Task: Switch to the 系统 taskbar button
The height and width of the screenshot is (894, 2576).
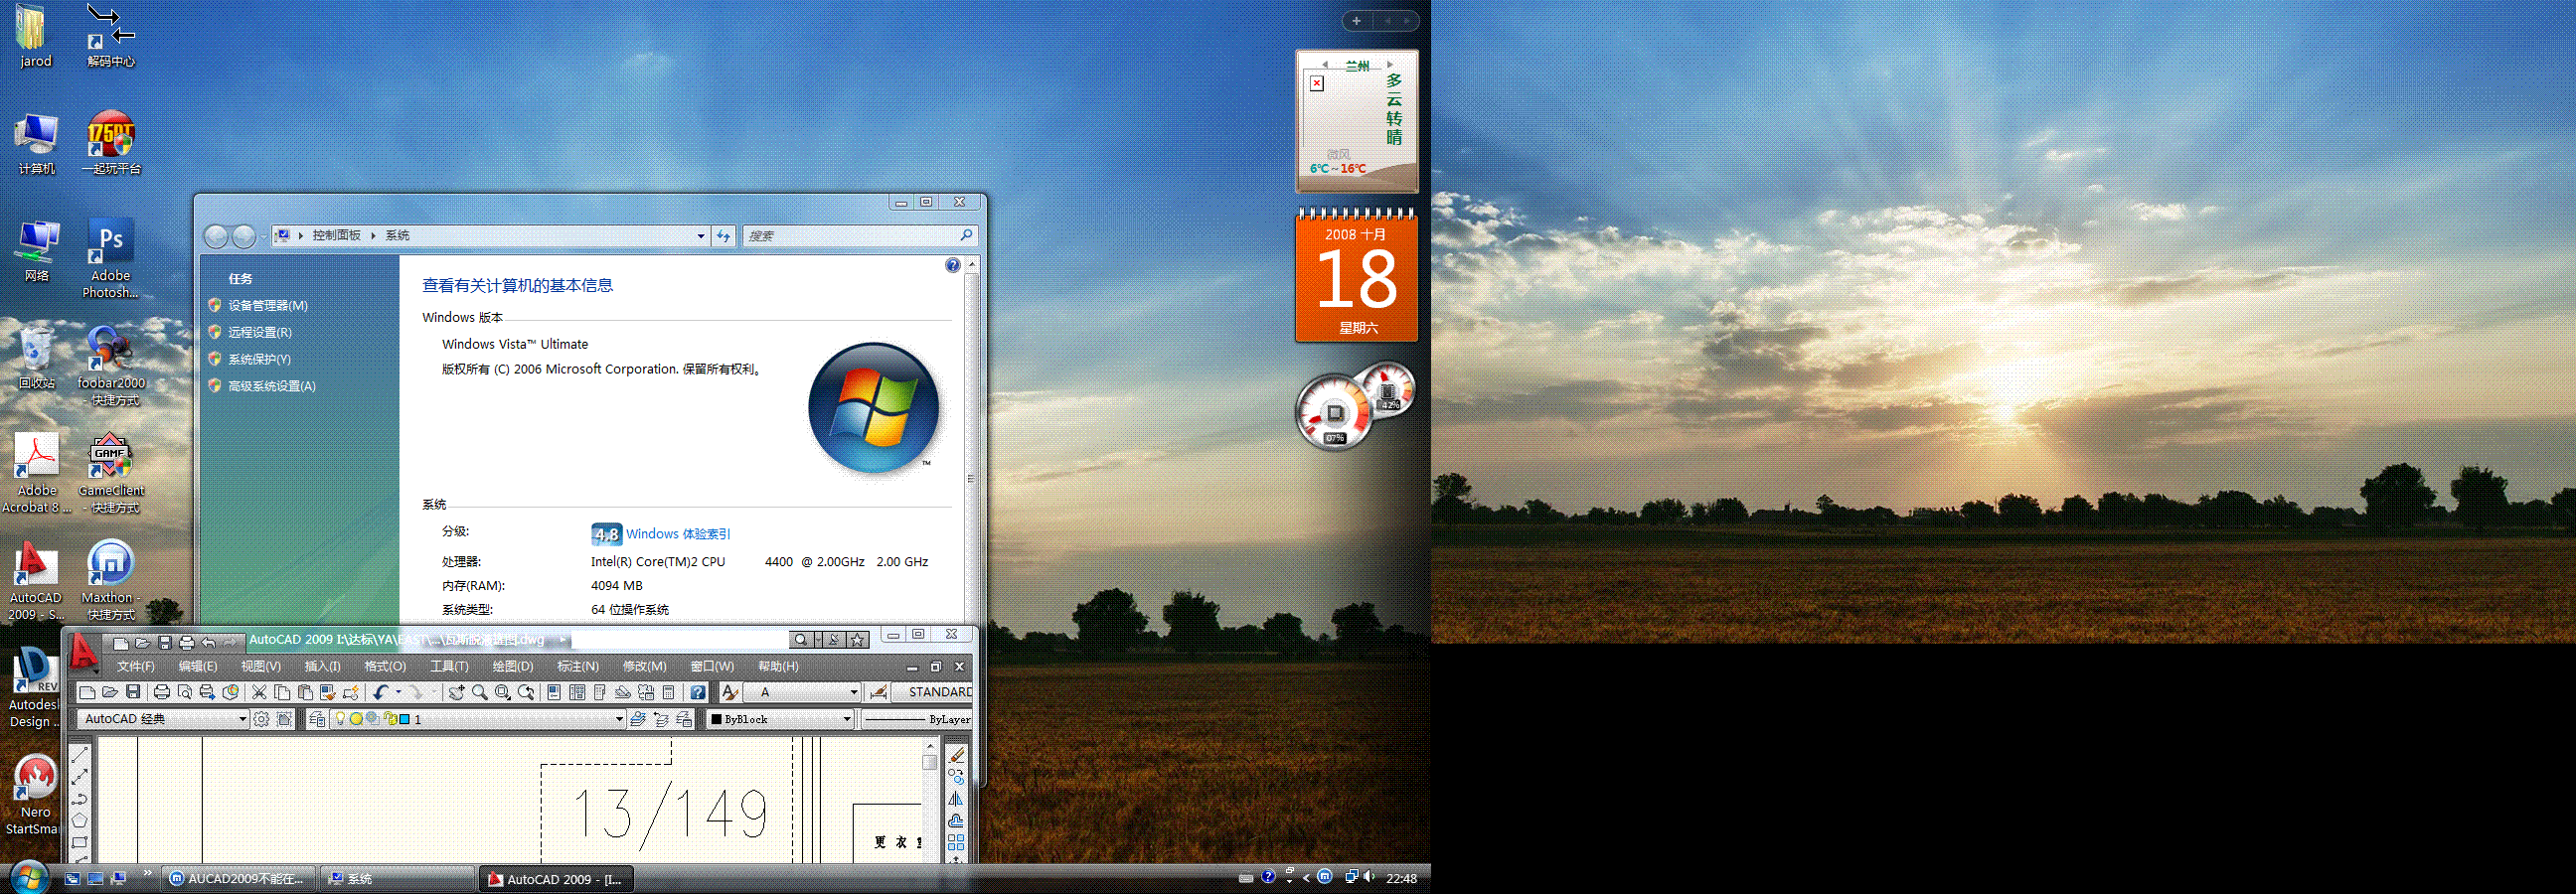Action: (398, 878)
